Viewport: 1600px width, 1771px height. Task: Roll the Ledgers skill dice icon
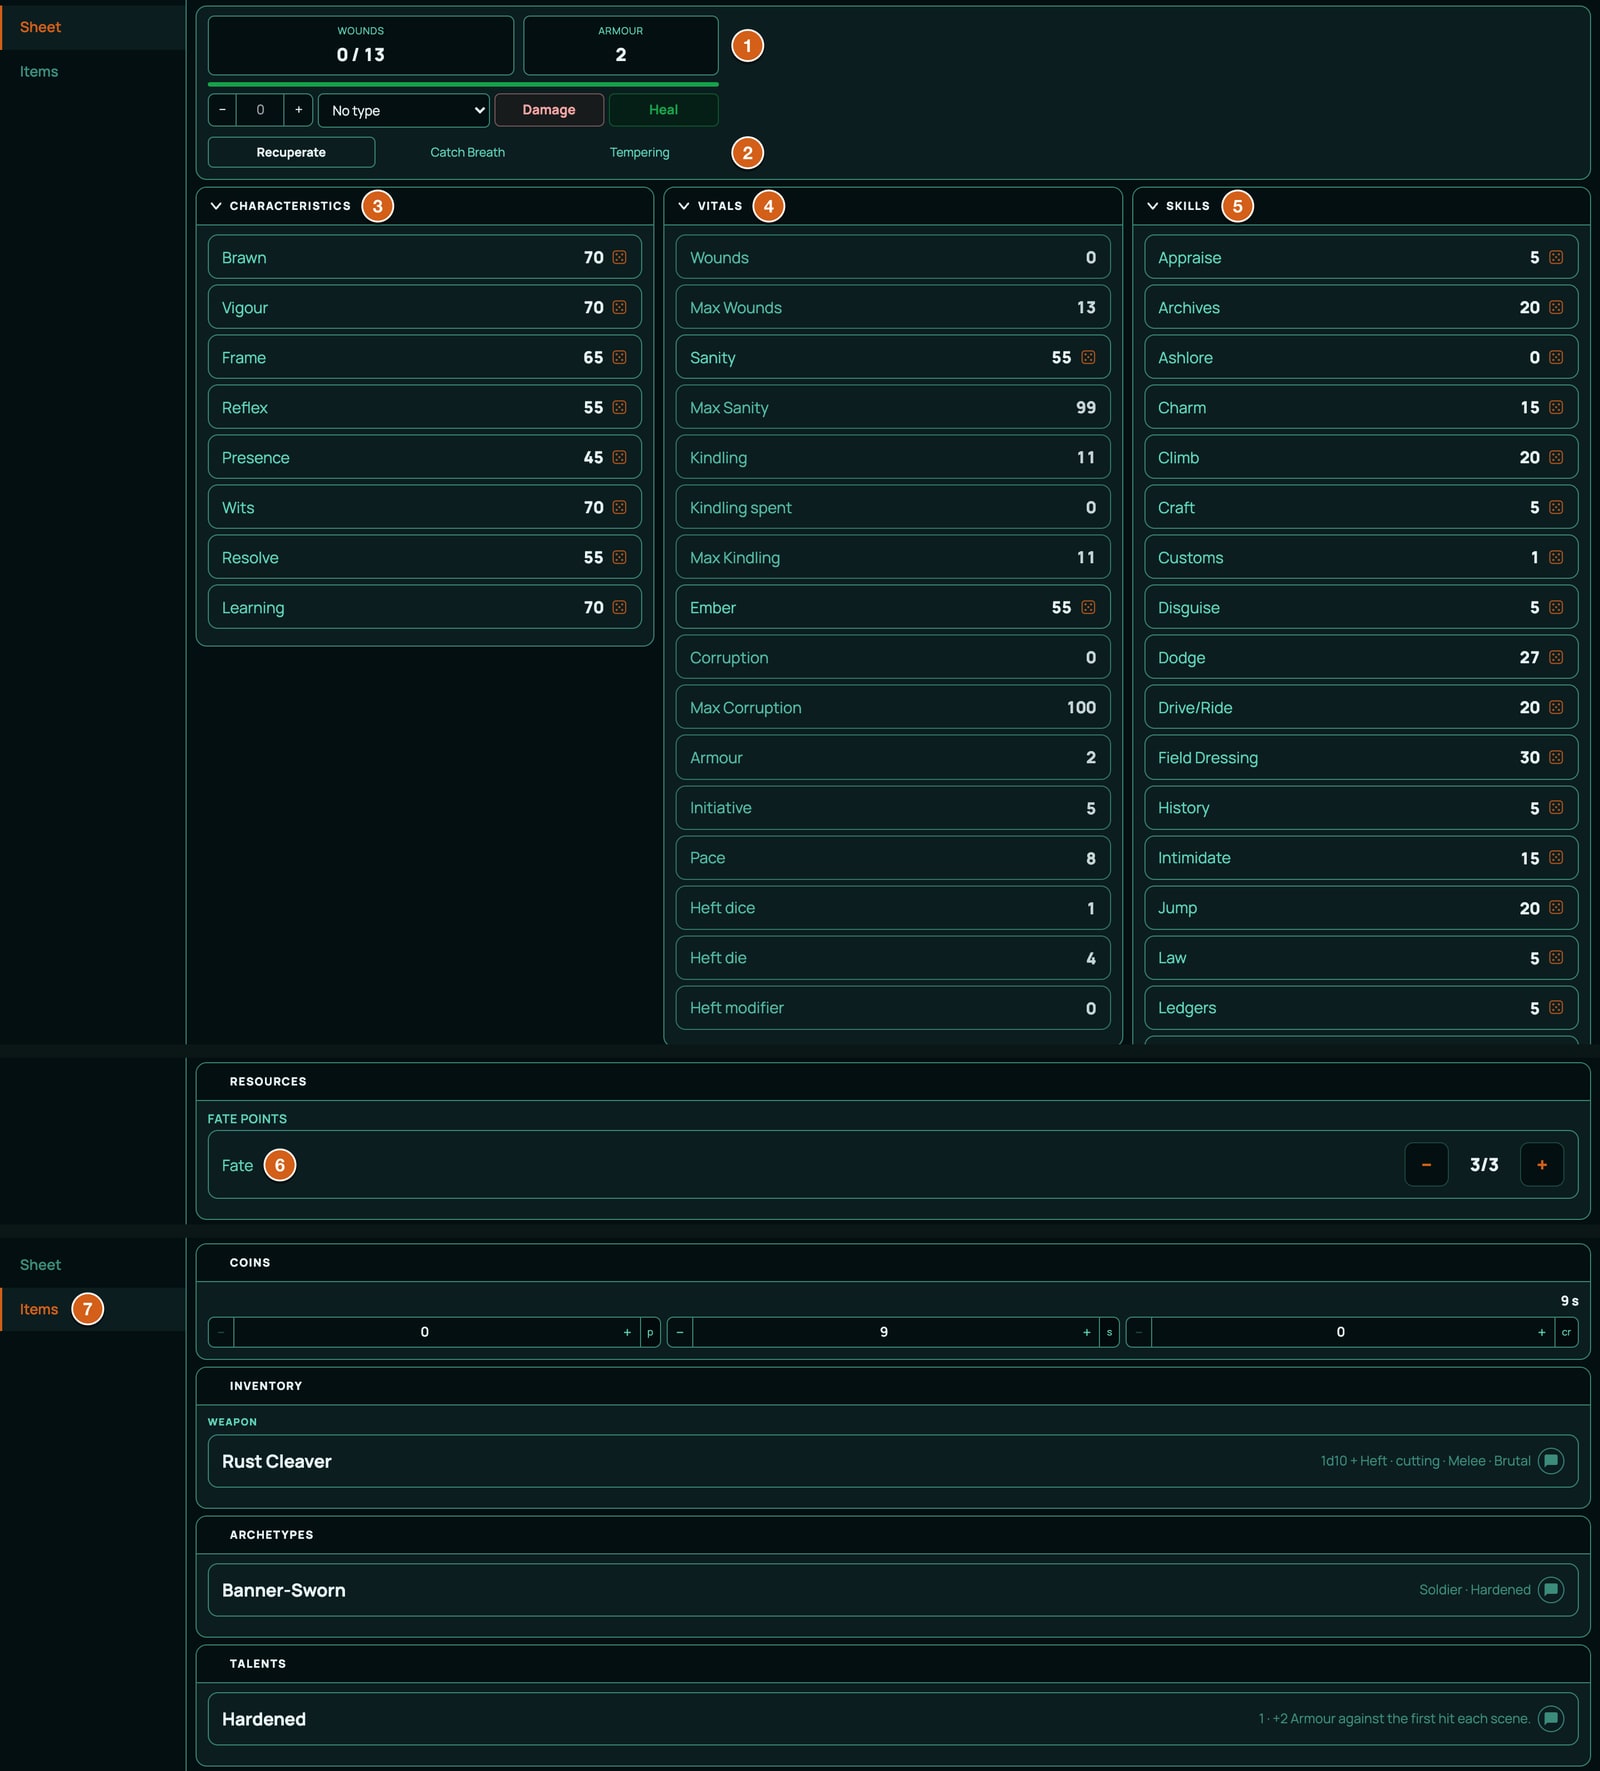click(1556, 1007)
